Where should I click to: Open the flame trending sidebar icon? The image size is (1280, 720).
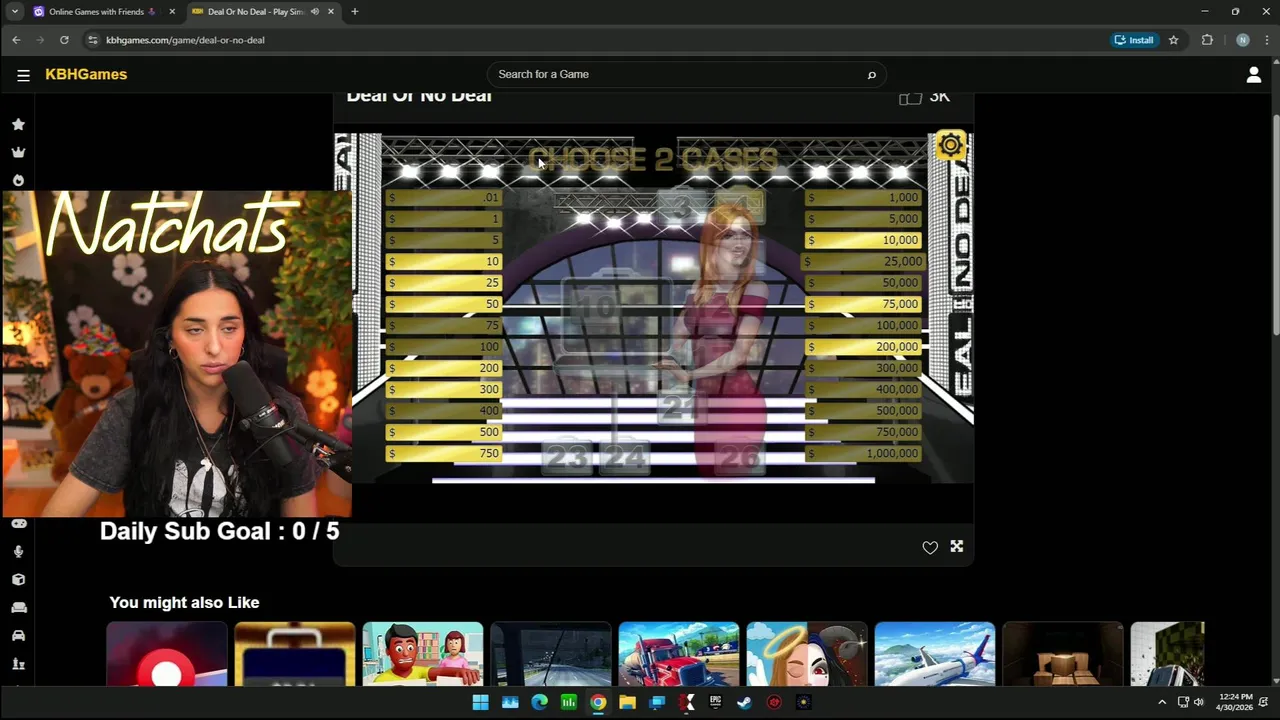coord(18,180)
